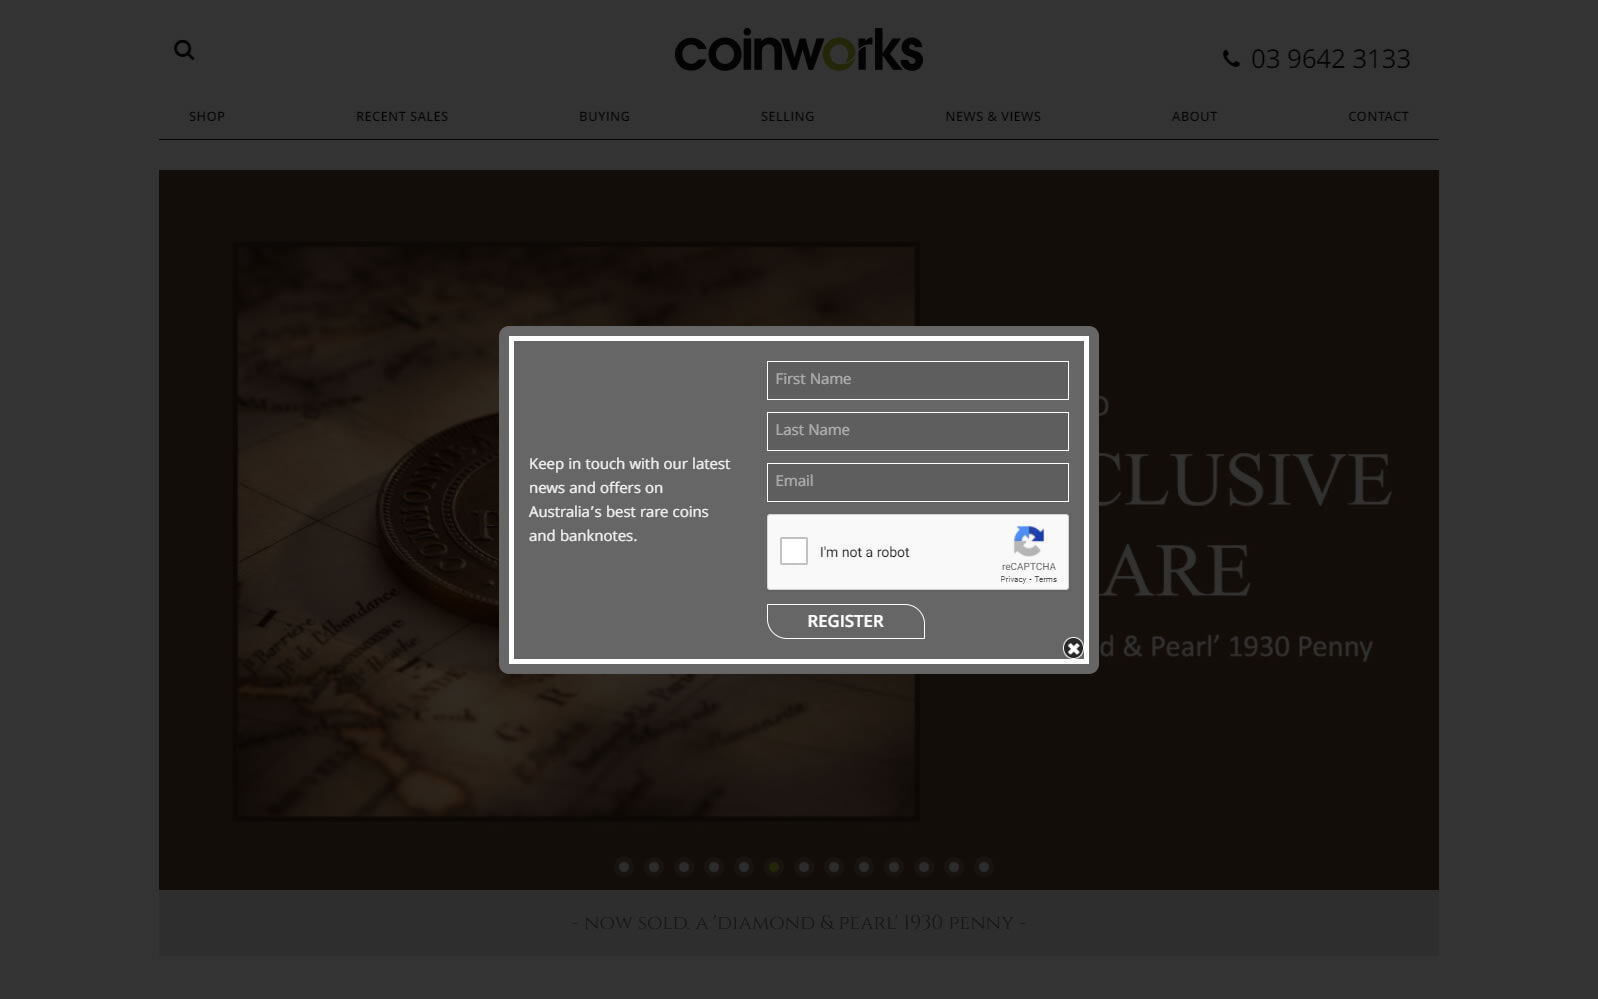Close the newsletter popup with the X icon
The height and width of the screenshot is (999, 1598).
pyautogui.click(x=1073, y=648)
